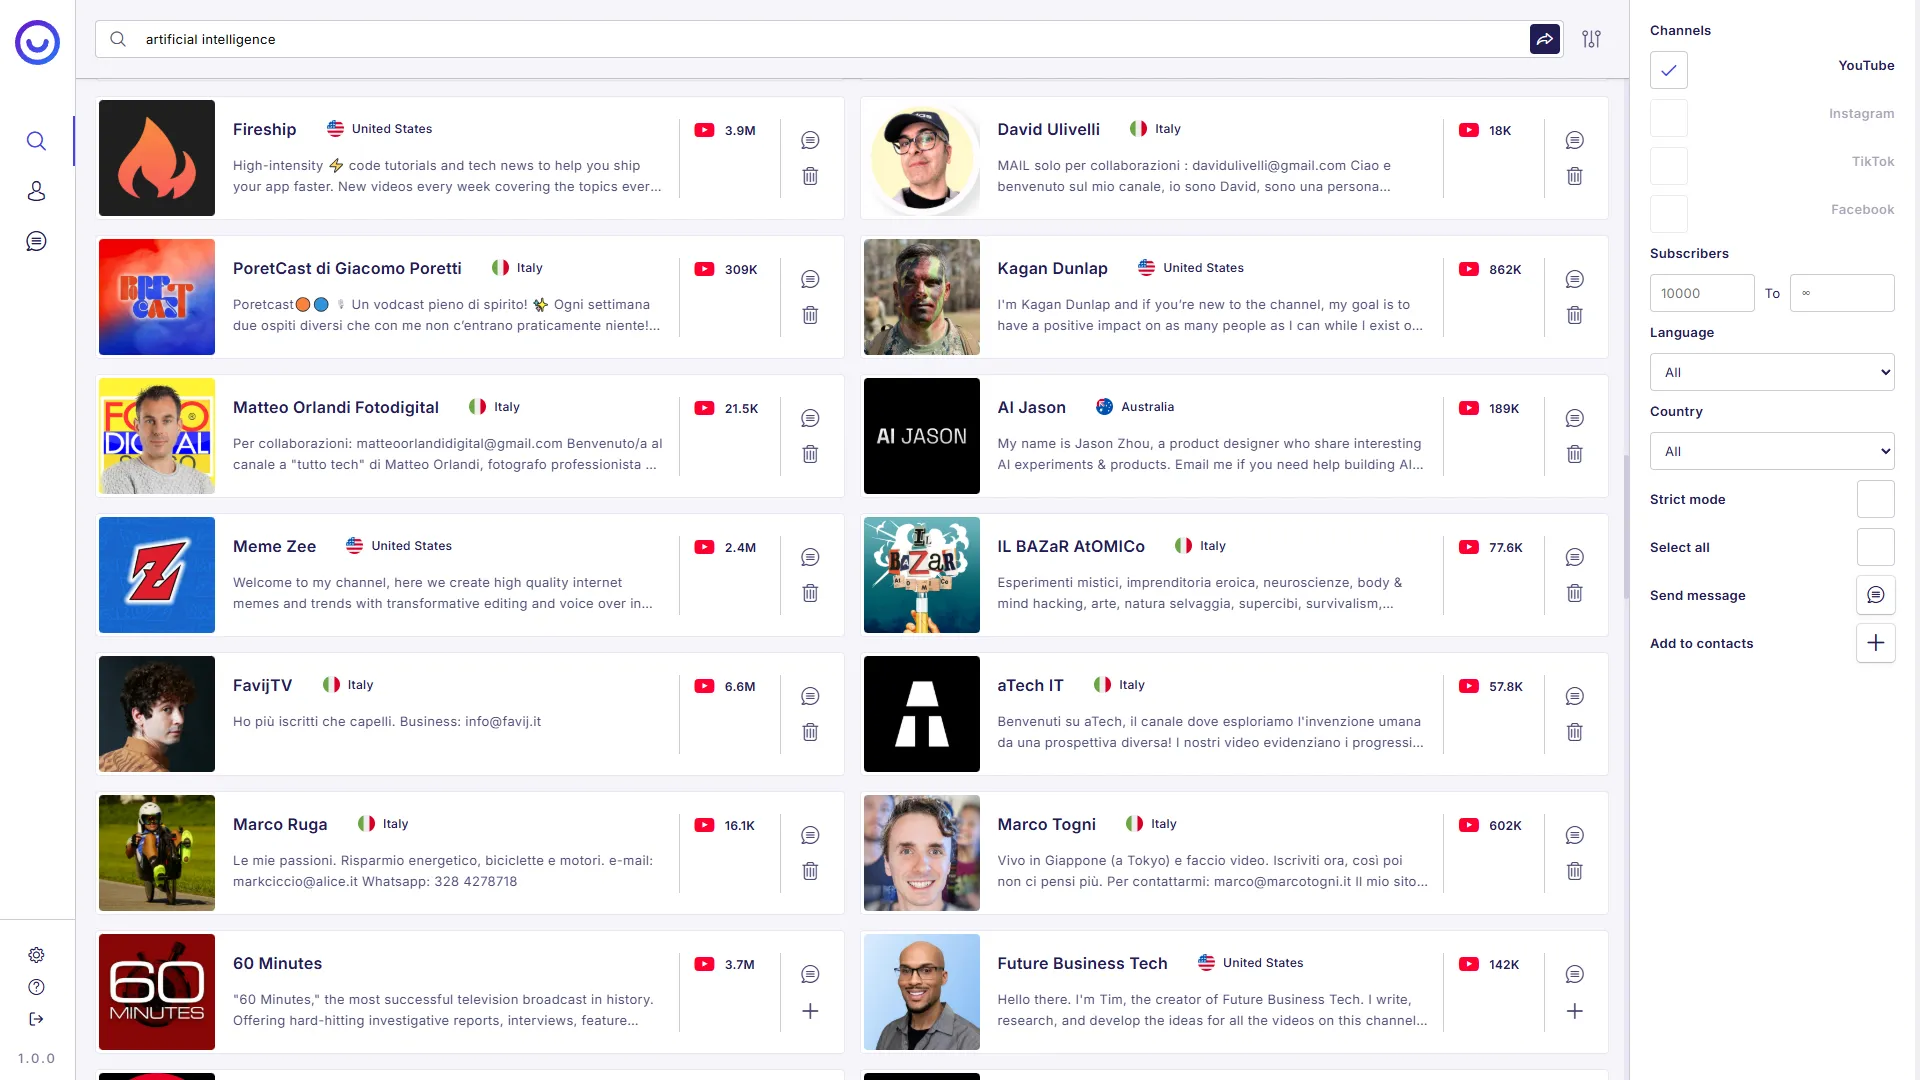This screenshot has height=1080, width=1920.
Task: Open the Country dropdown
Action: point(1771,451)
